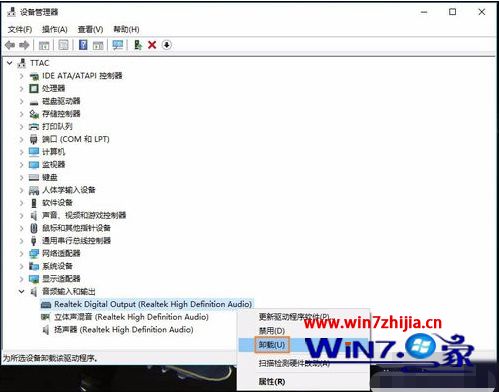Select the 键盘 tree label
Viewport: 500px width, 392px height.
[50, 177]
